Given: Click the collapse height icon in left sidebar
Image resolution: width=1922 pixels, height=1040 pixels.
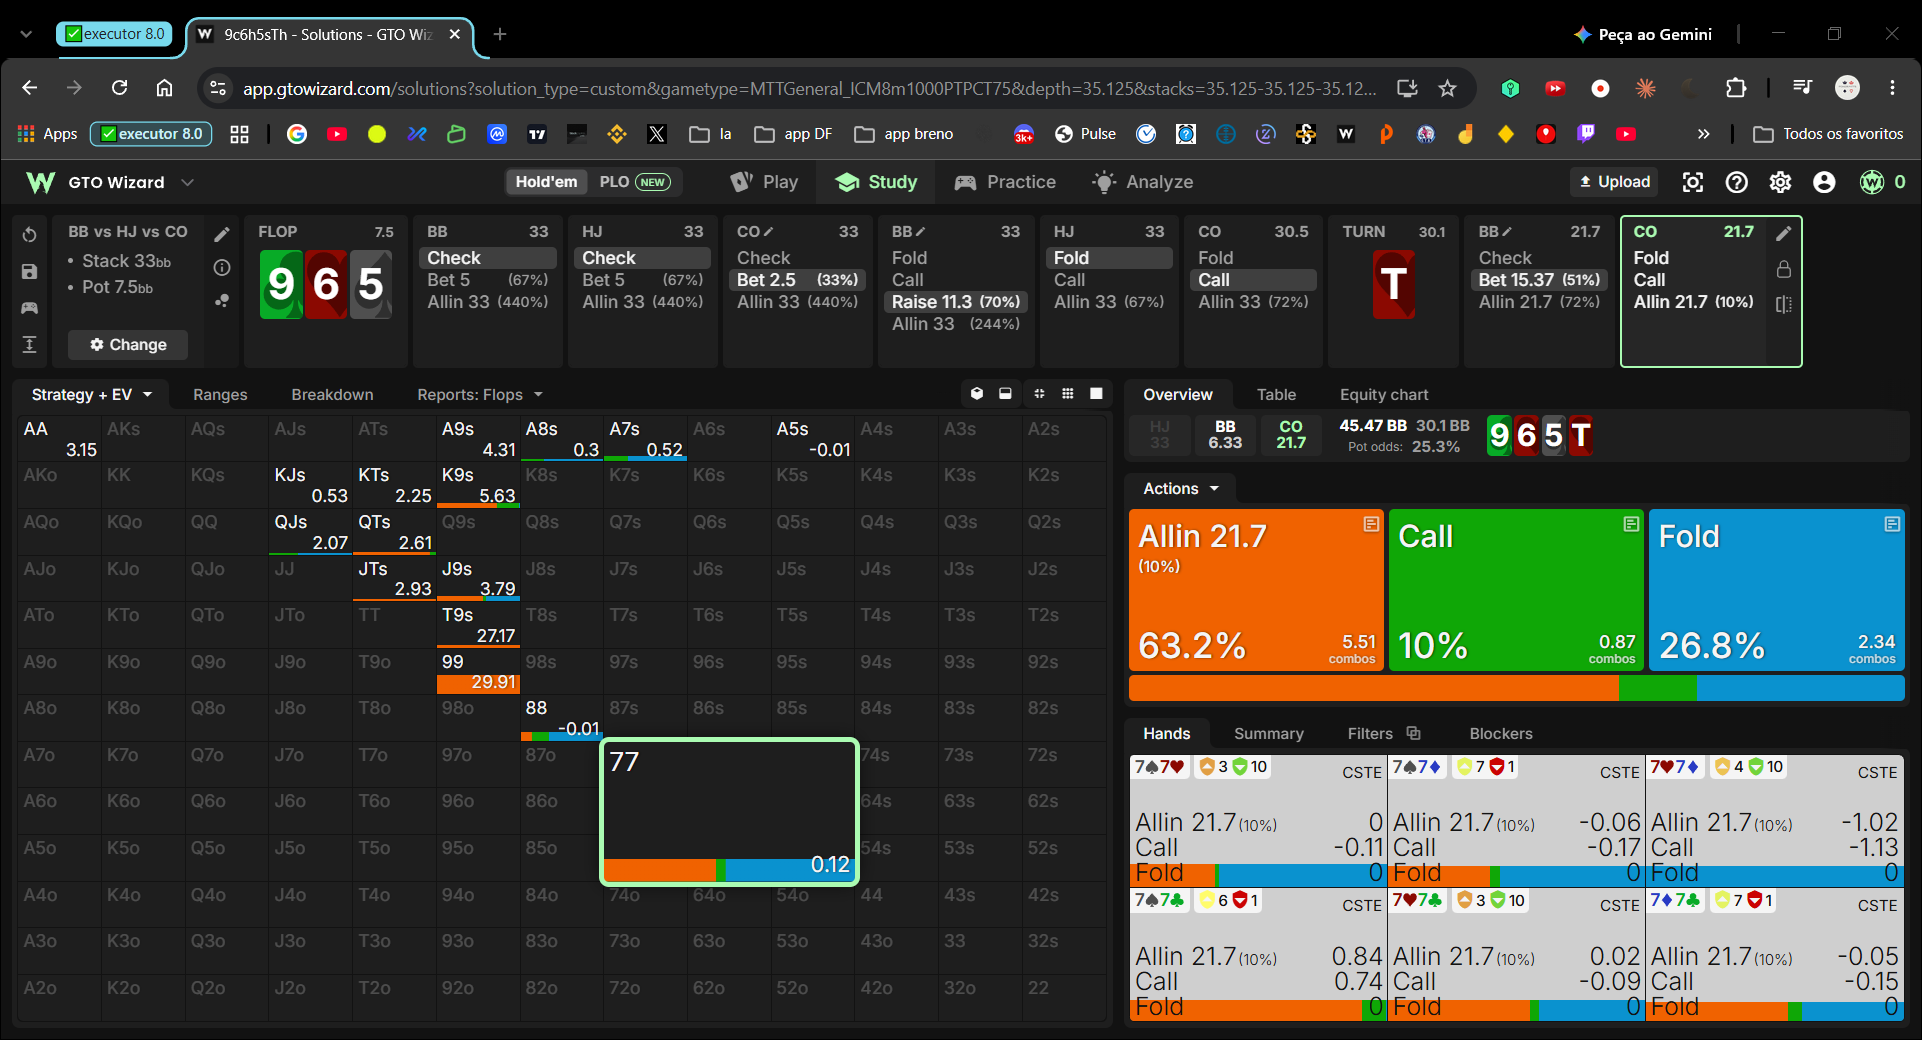Looking at the screenshot, I should click(30, 345).
